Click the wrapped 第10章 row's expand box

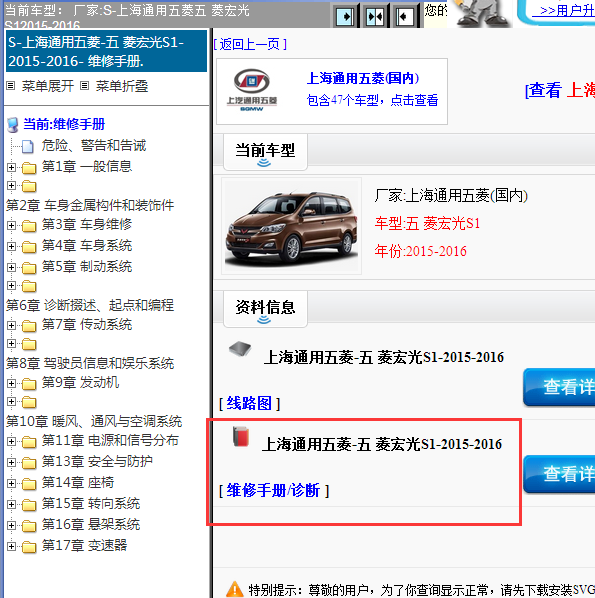pos(11,401)
